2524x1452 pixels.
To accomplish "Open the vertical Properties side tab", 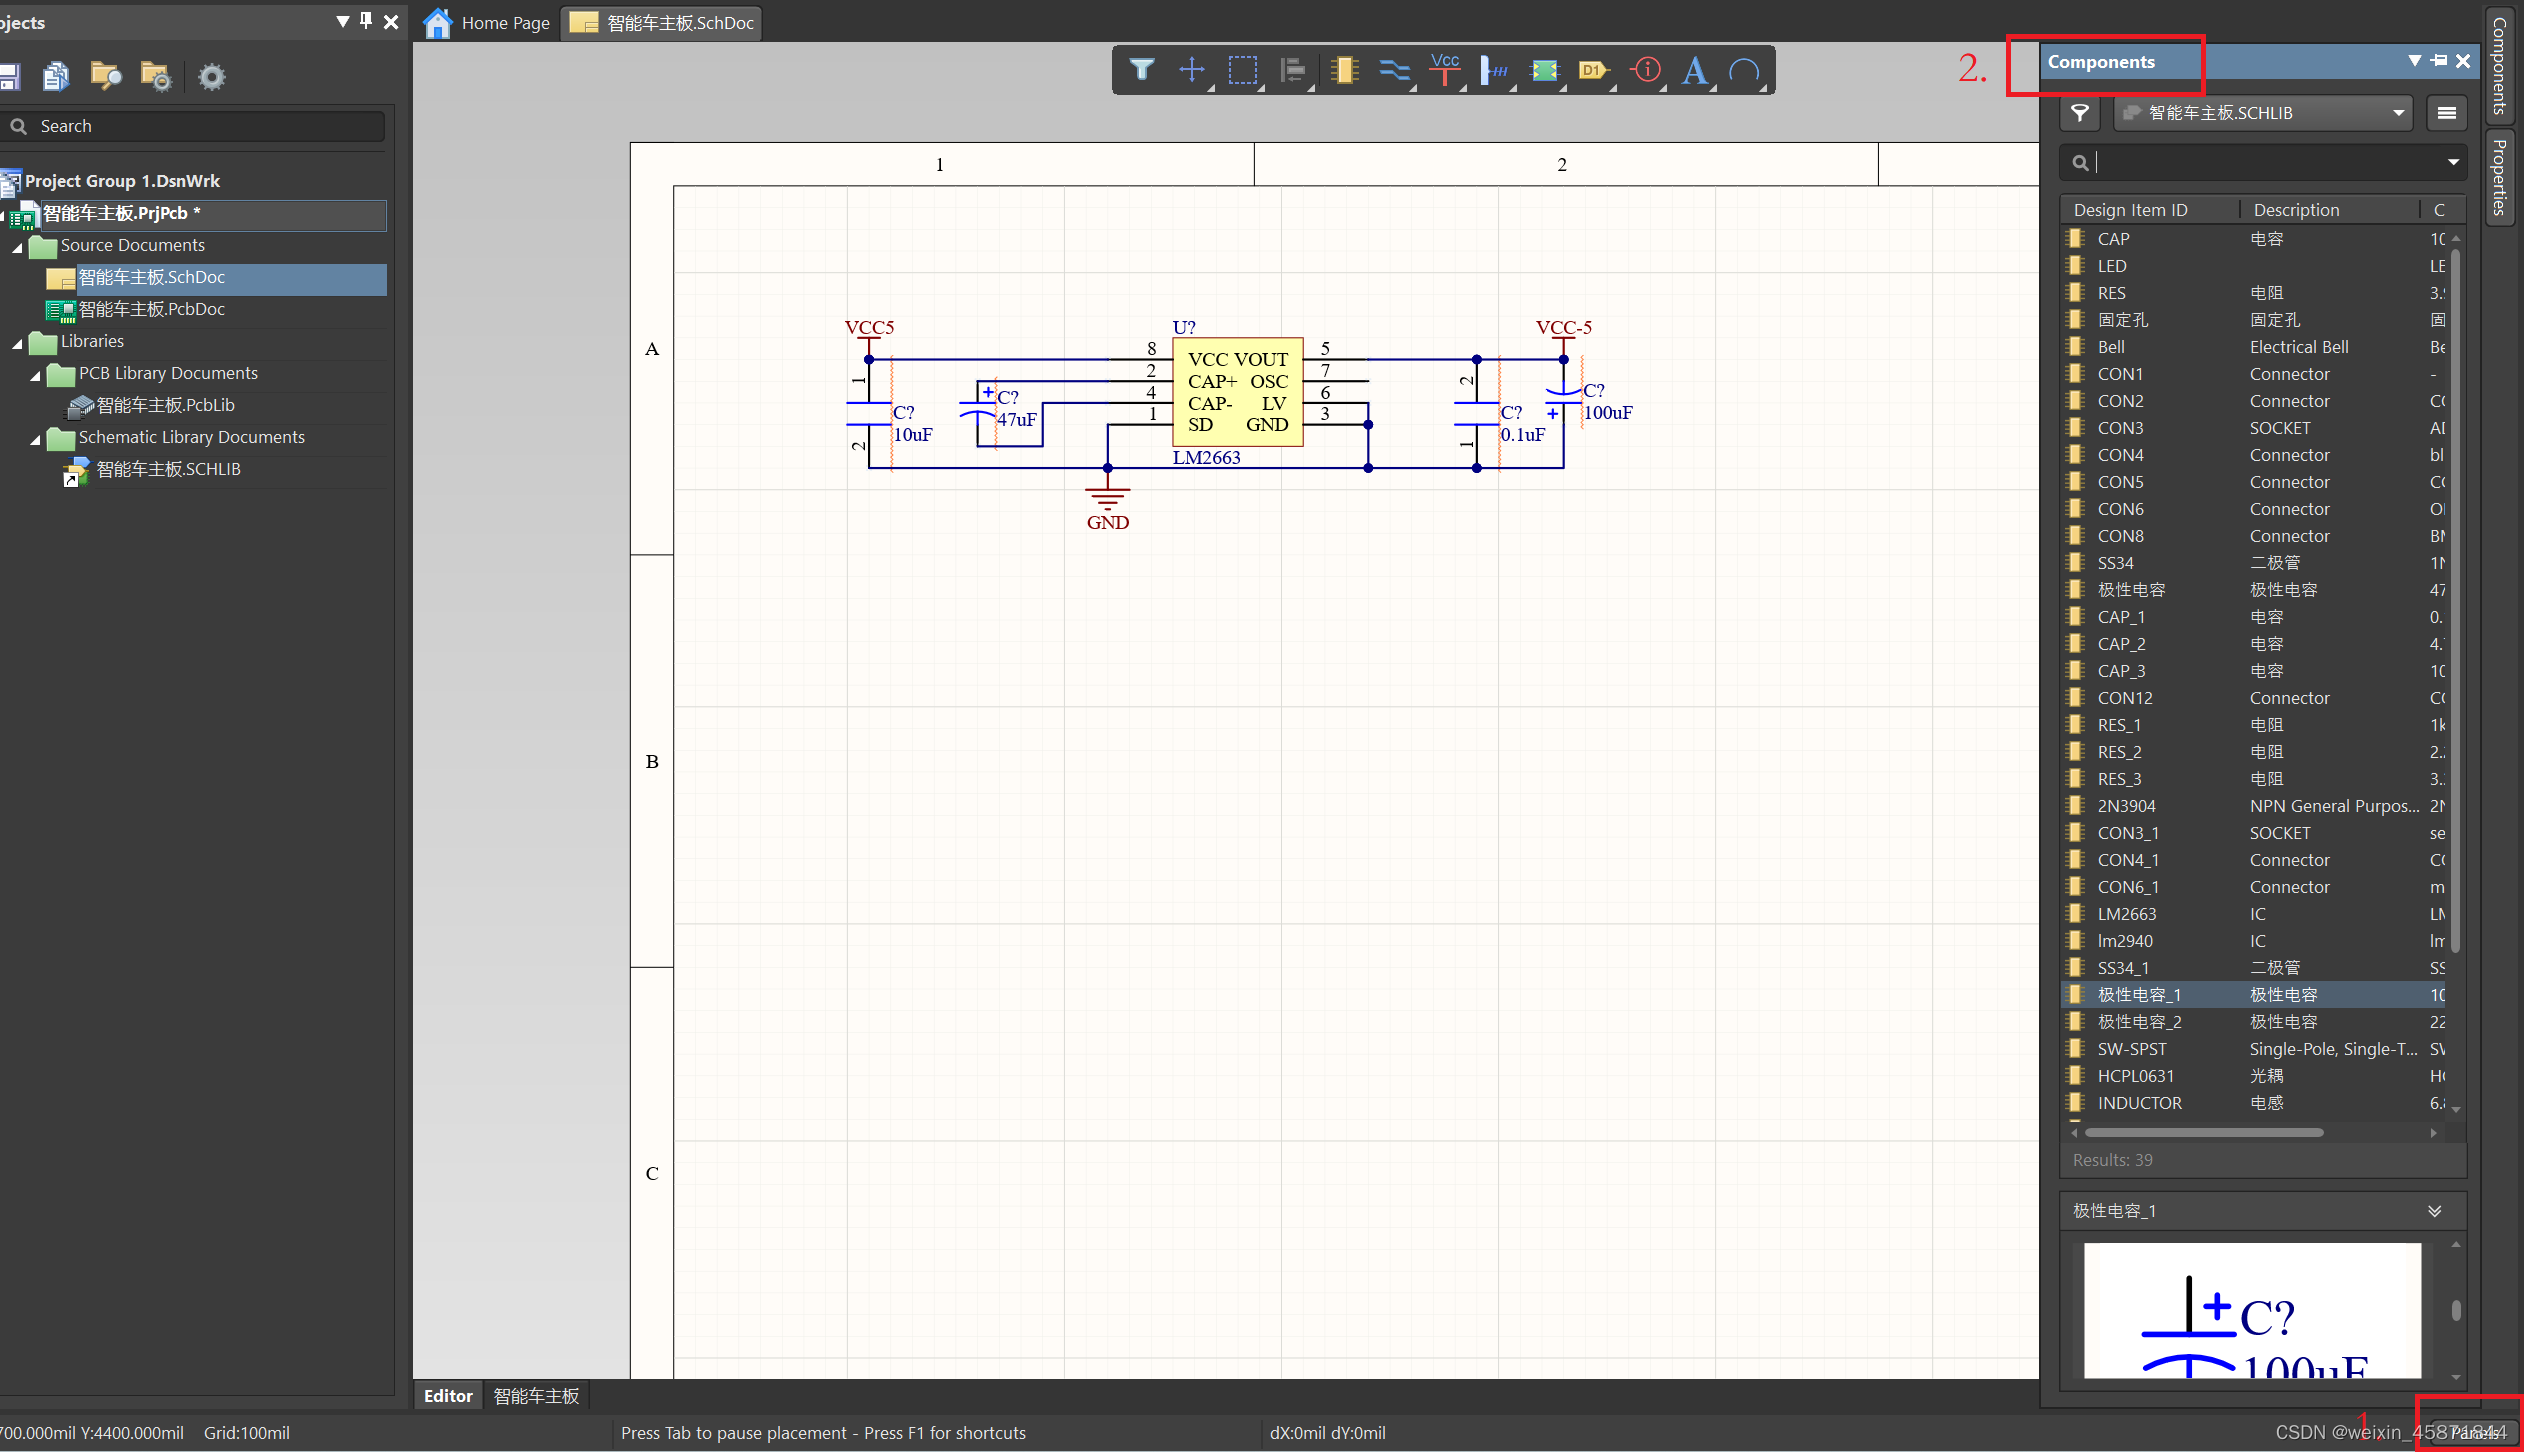I will [x=2499, y=176].
